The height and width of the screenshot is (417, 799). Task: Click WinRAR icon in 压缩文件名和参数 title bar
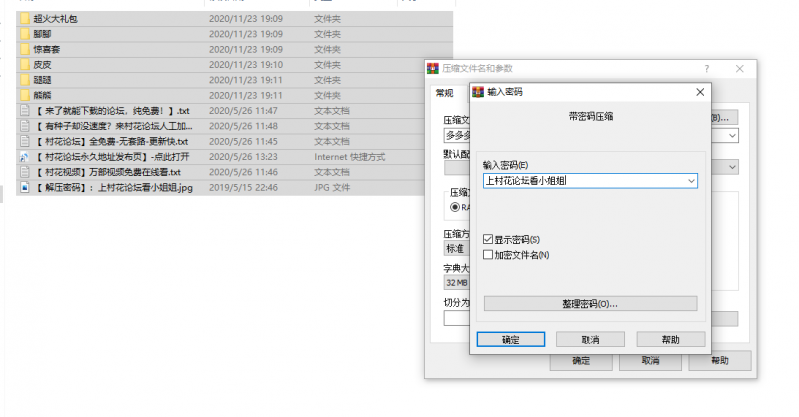(x=433, y=69)
